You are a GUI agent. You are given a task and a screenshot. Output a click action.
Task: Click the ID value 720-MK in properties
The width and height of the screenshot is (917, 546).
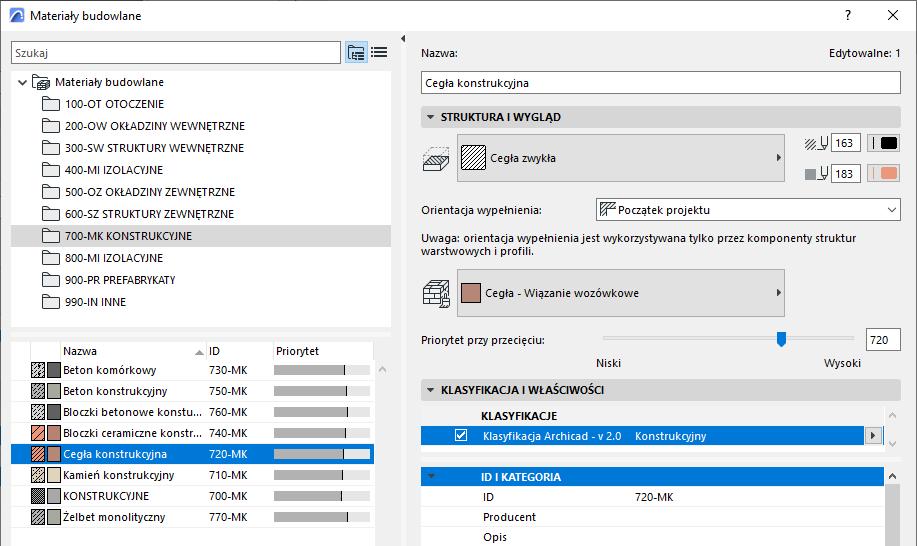tap(654, 497)
